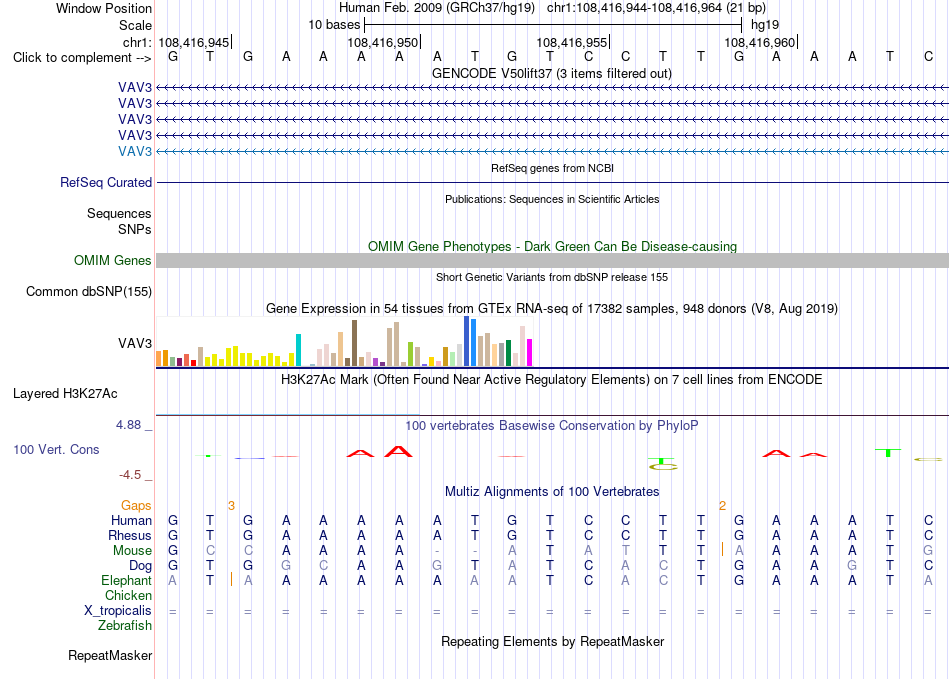Click the ruler coordinate "108,416,955"
This screenshot has height=679, width=950.
[x=571, y=42]
